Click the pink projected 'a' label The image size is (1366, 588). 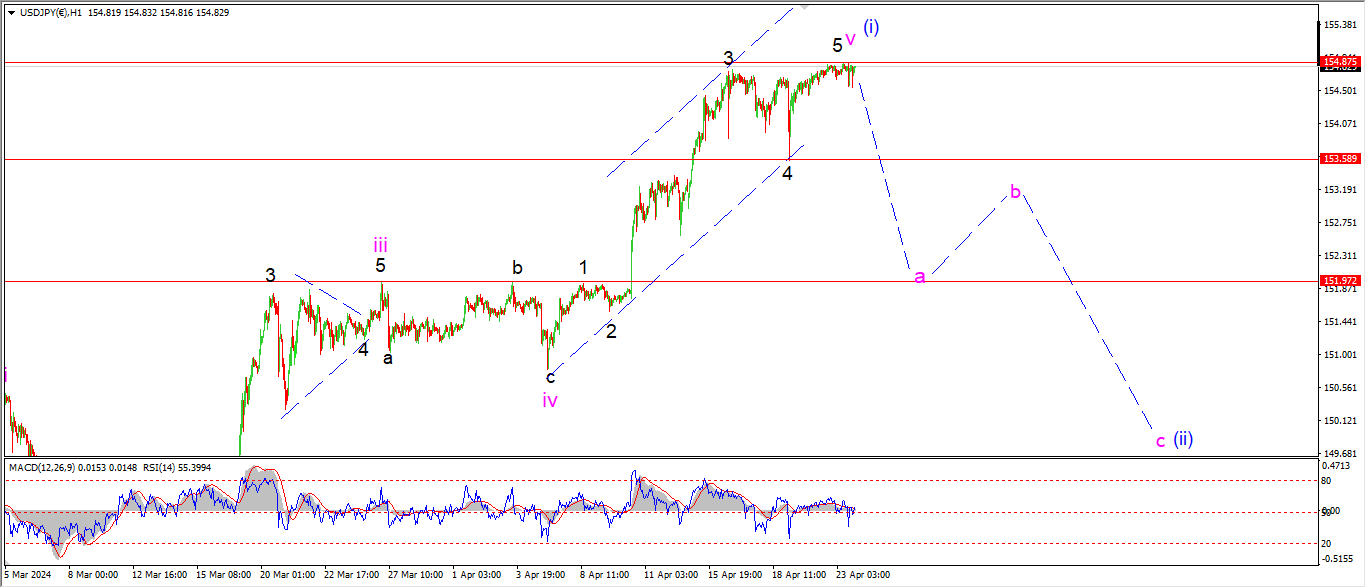(920, 277)
